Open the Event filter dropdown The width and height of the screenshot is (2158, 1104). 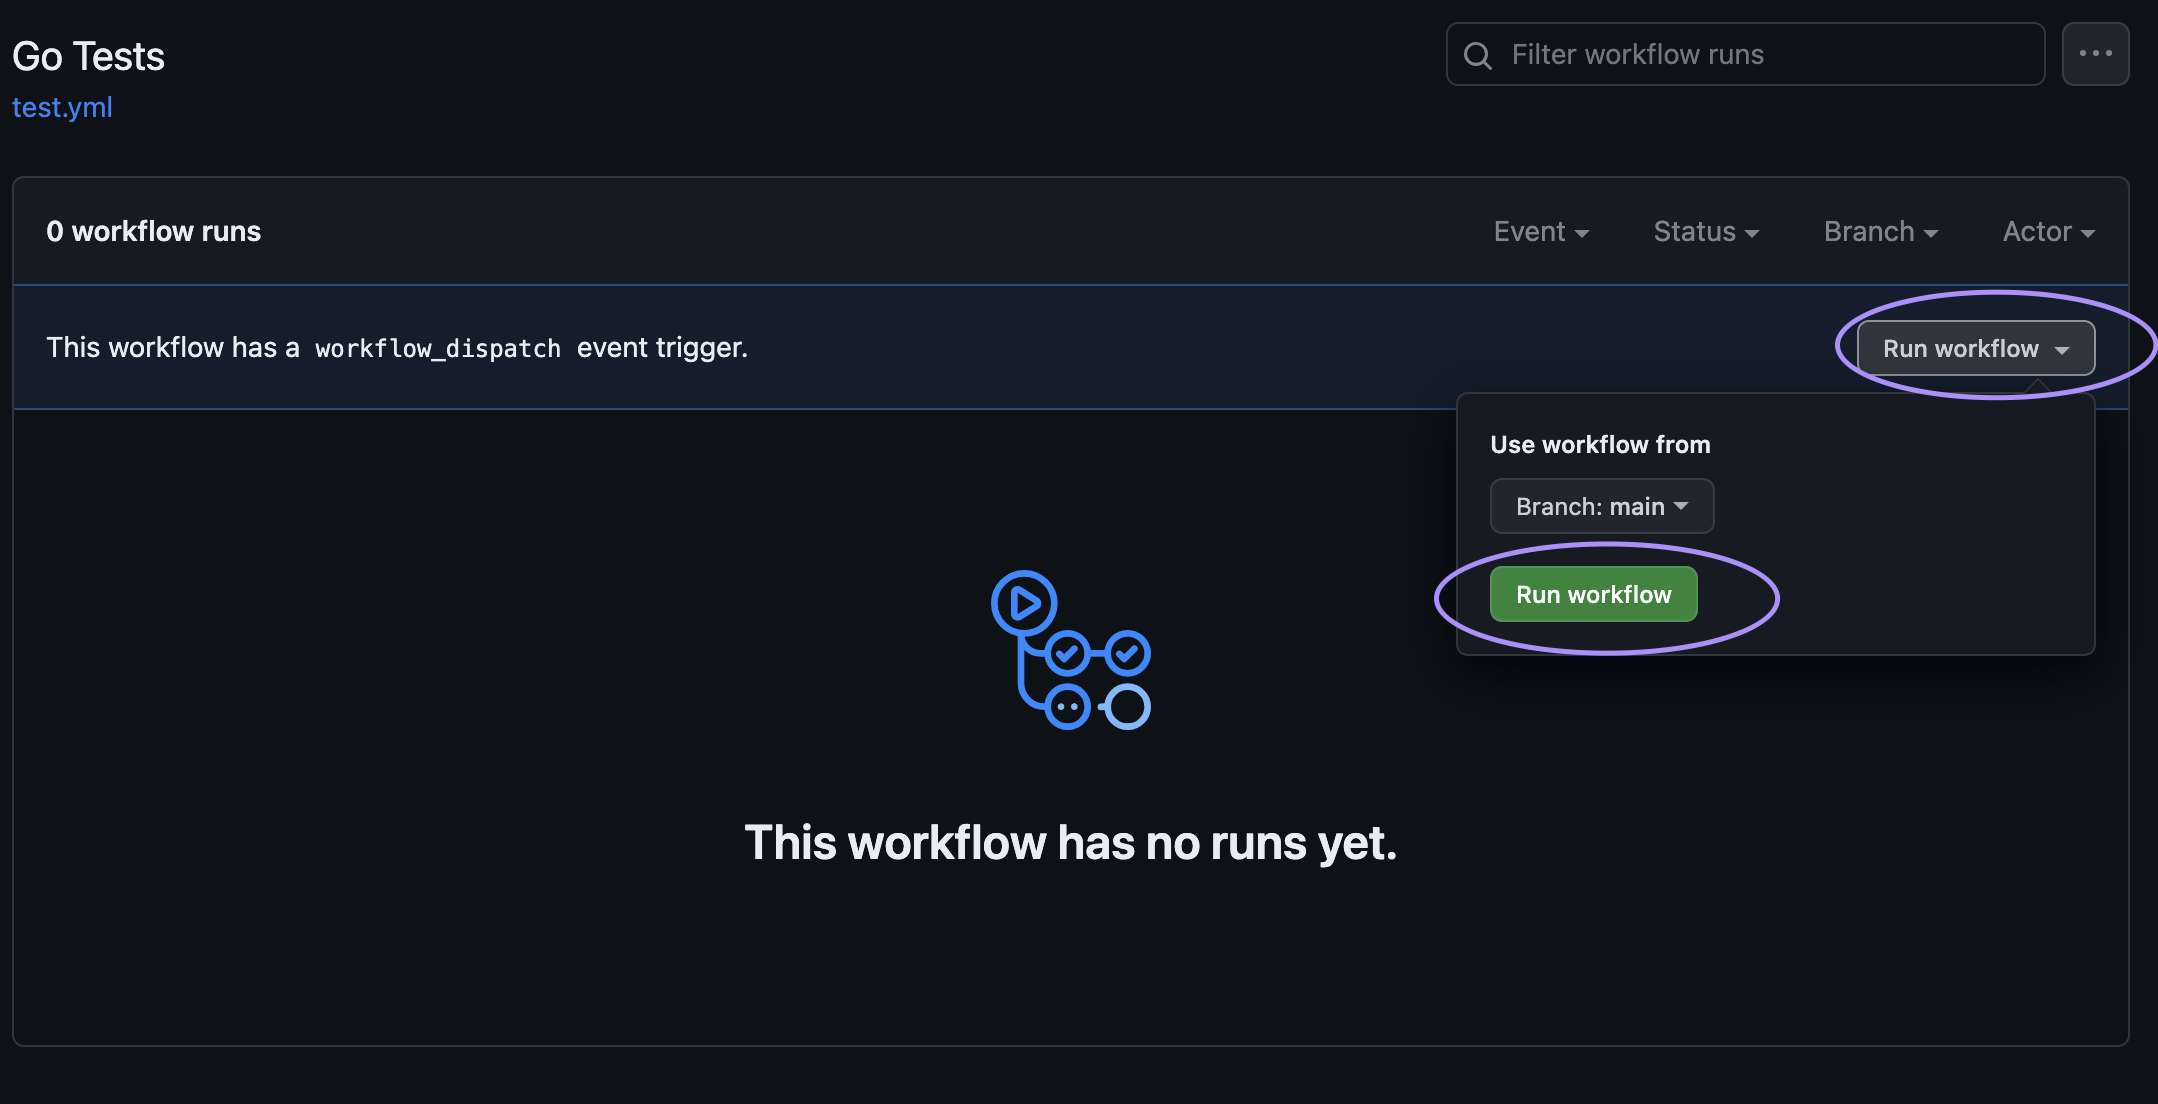point(1541,231)
